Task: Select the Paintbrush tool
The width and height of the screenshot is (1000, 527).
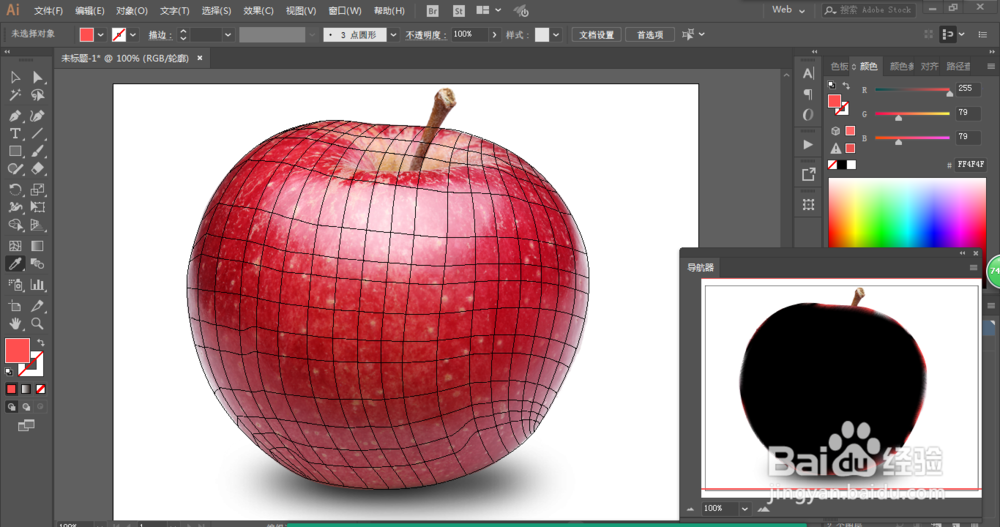Action: (38, 151)
